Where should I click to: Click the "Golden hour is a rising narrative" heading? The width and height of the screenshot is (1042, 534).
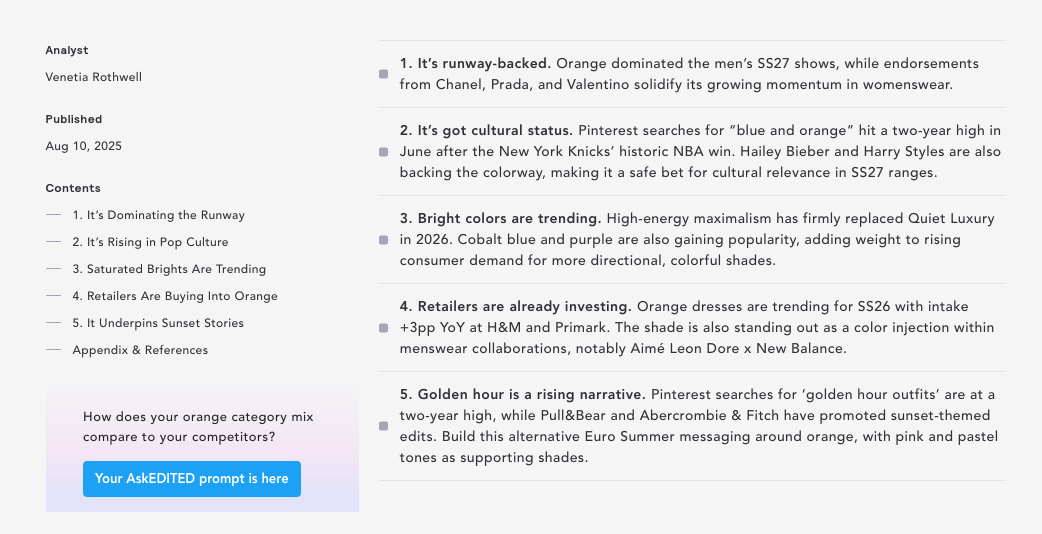pyautogui.click(x=522, y=395)
